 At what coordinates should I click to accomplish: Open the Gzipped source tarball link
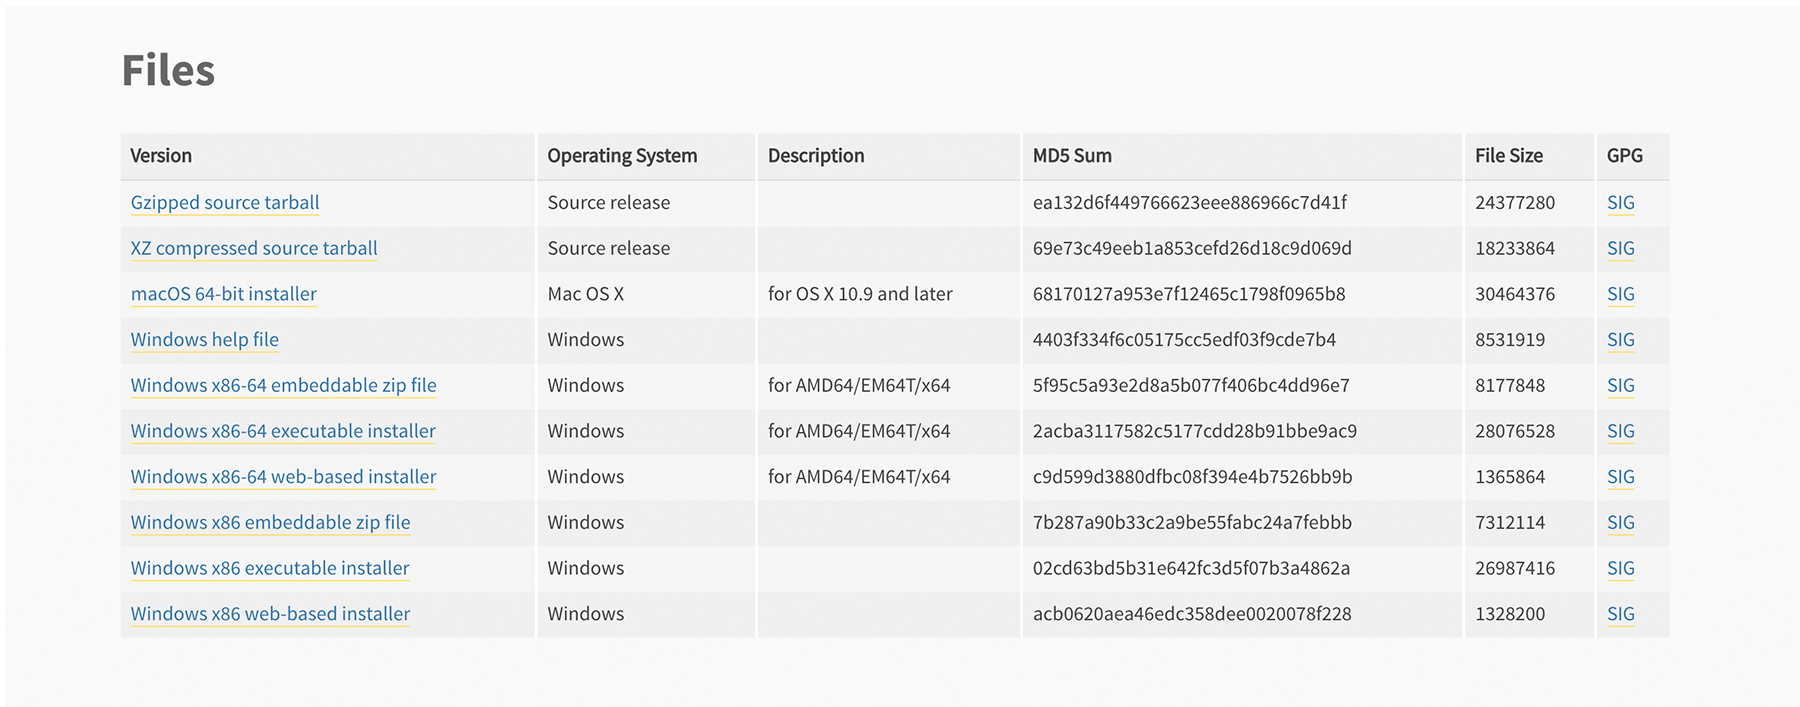click(x=225, y=203)
